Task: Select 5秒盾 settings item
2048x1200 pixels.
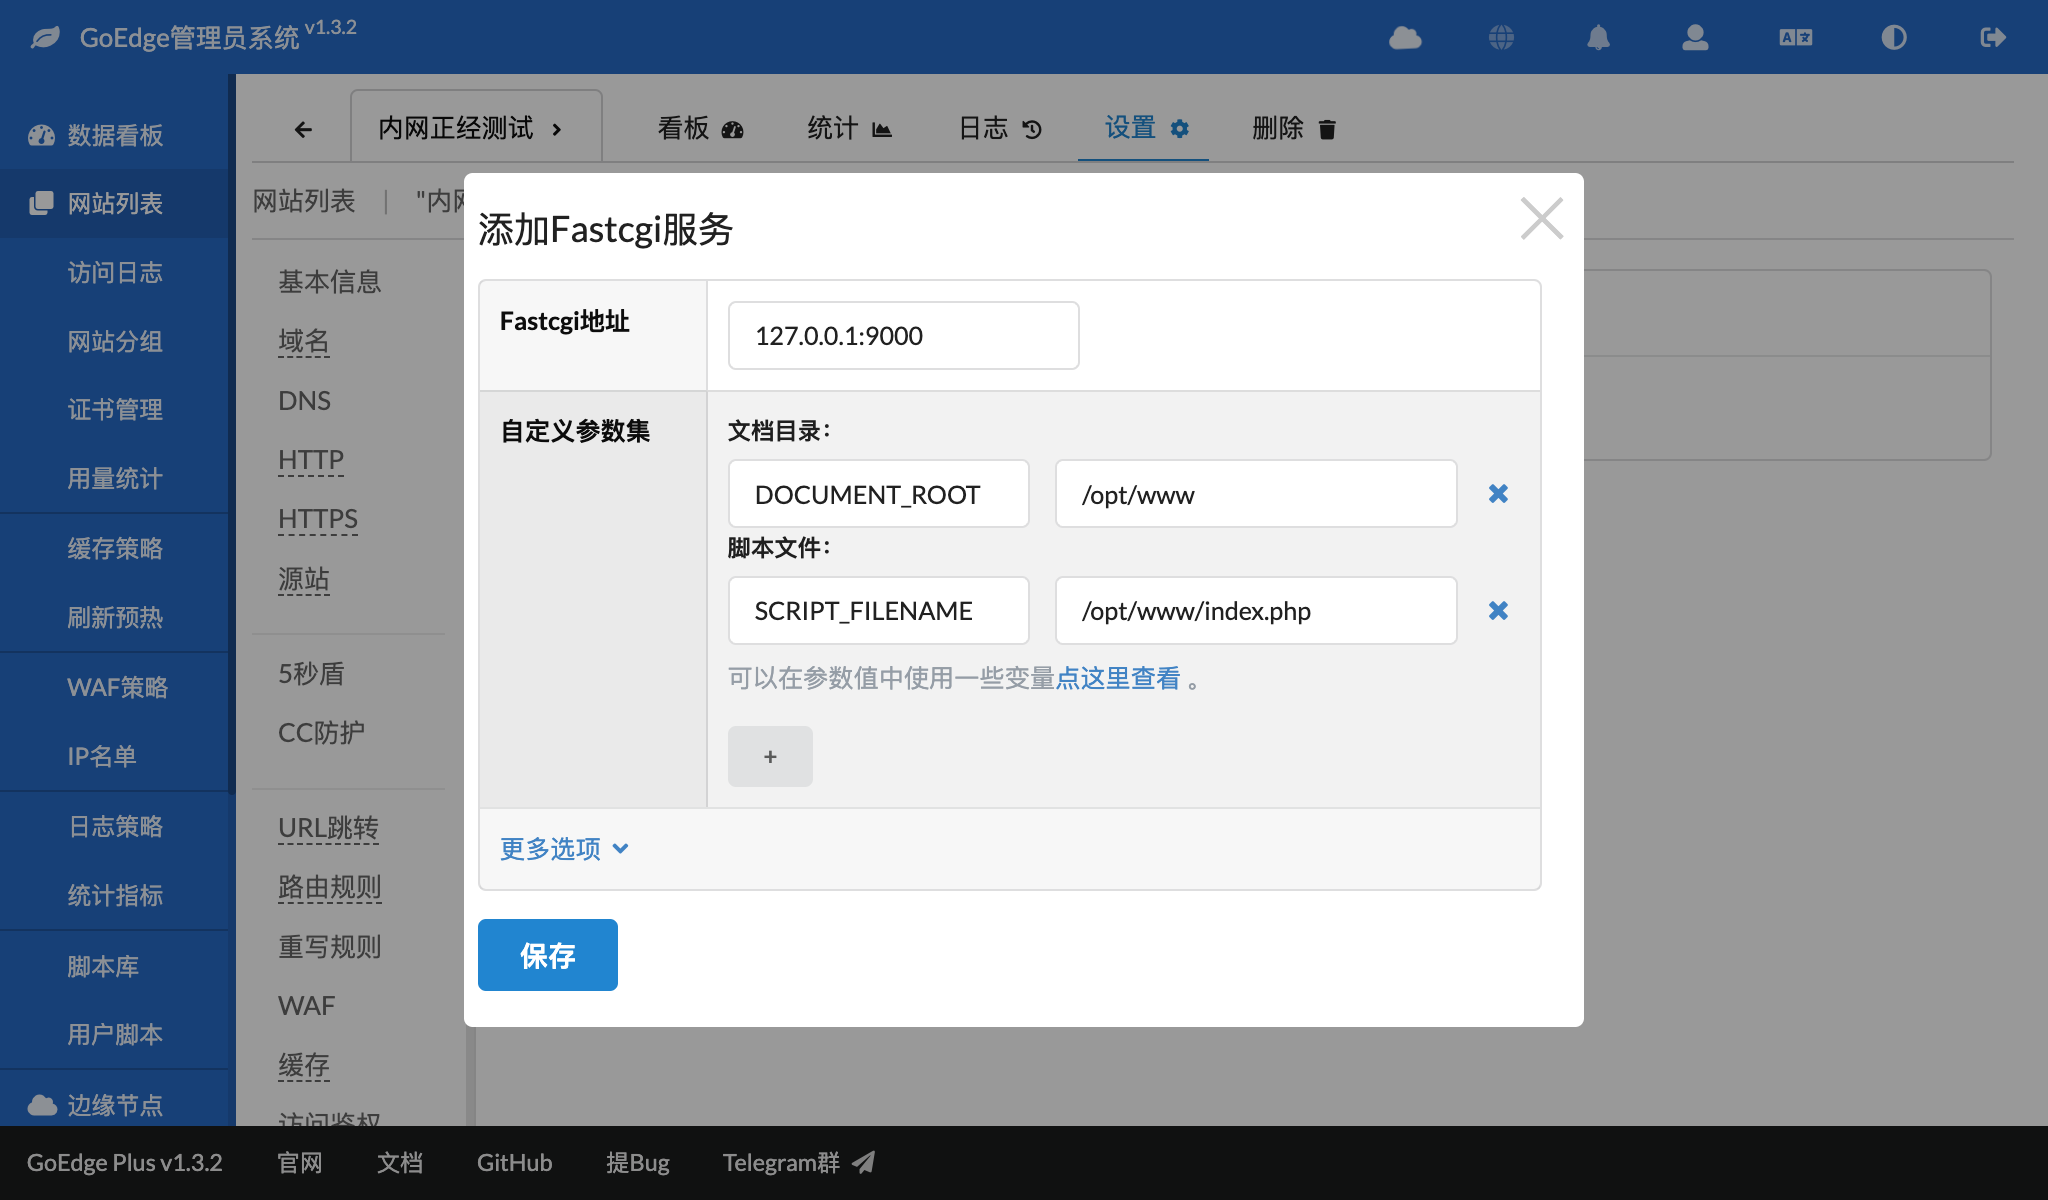Action: (311, 673)
